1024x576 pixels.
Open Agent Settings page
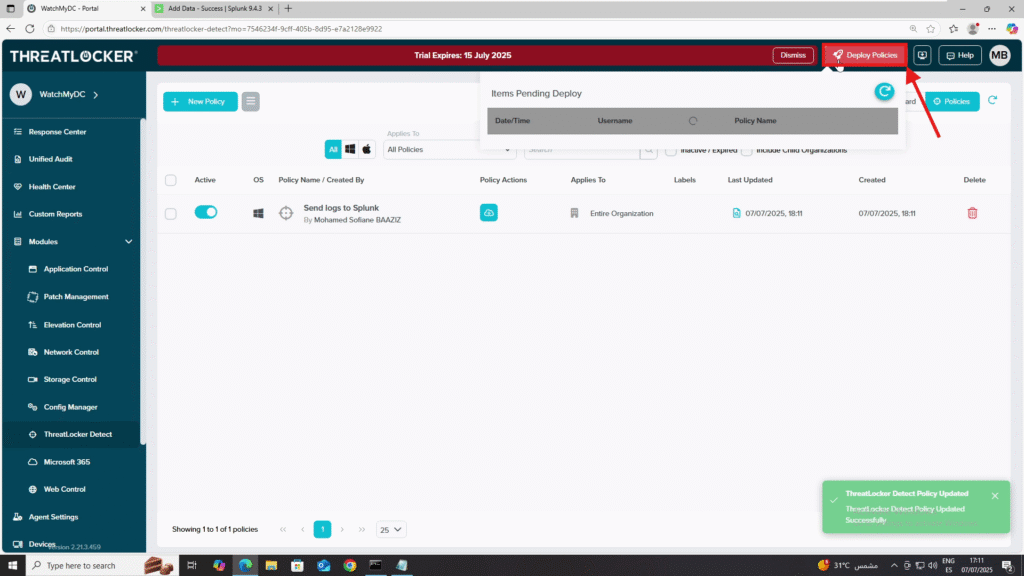(x=53, y=517)
